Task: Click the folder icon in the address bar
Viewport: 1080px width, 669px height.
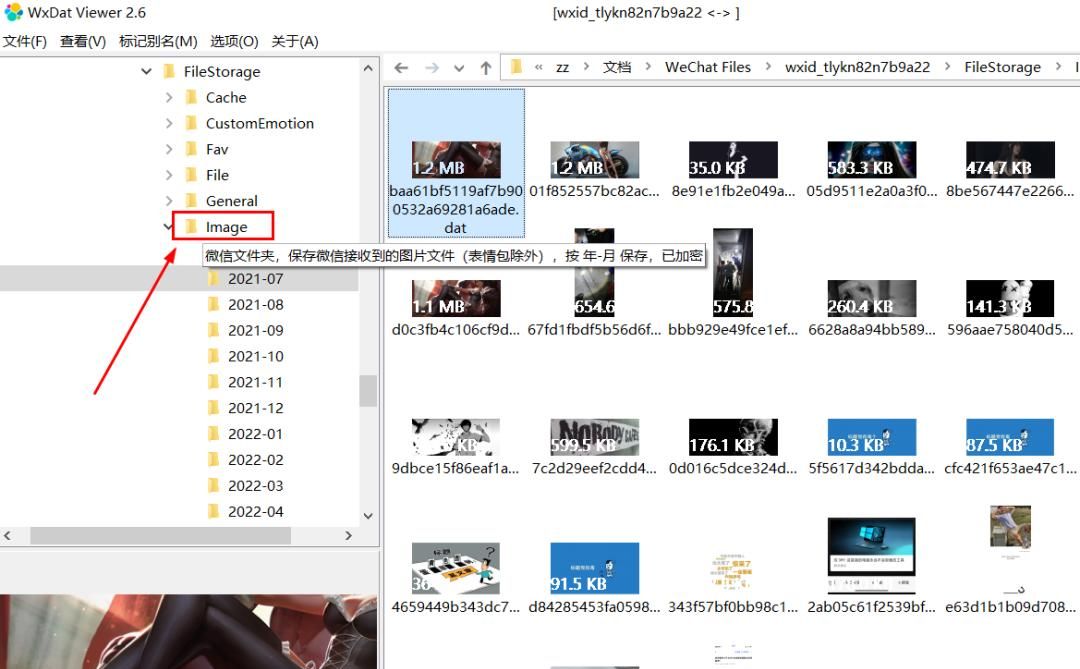Action: click(x=516, y=66)
